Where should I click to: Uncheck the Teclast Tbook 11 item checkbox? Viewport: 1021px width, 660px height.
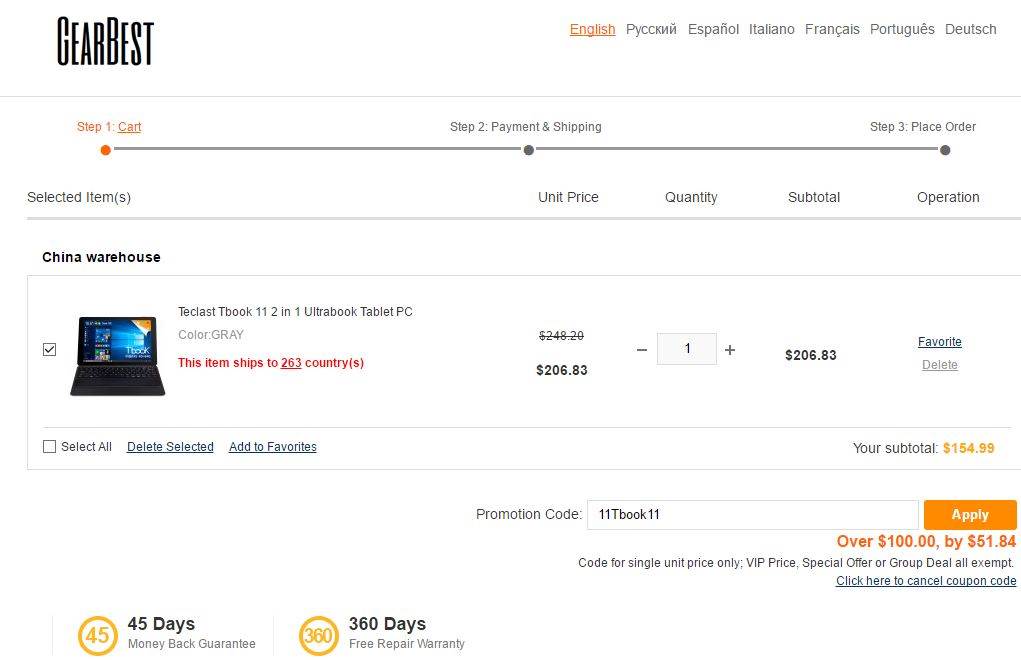pyautogui.click(x=50, y=350)
